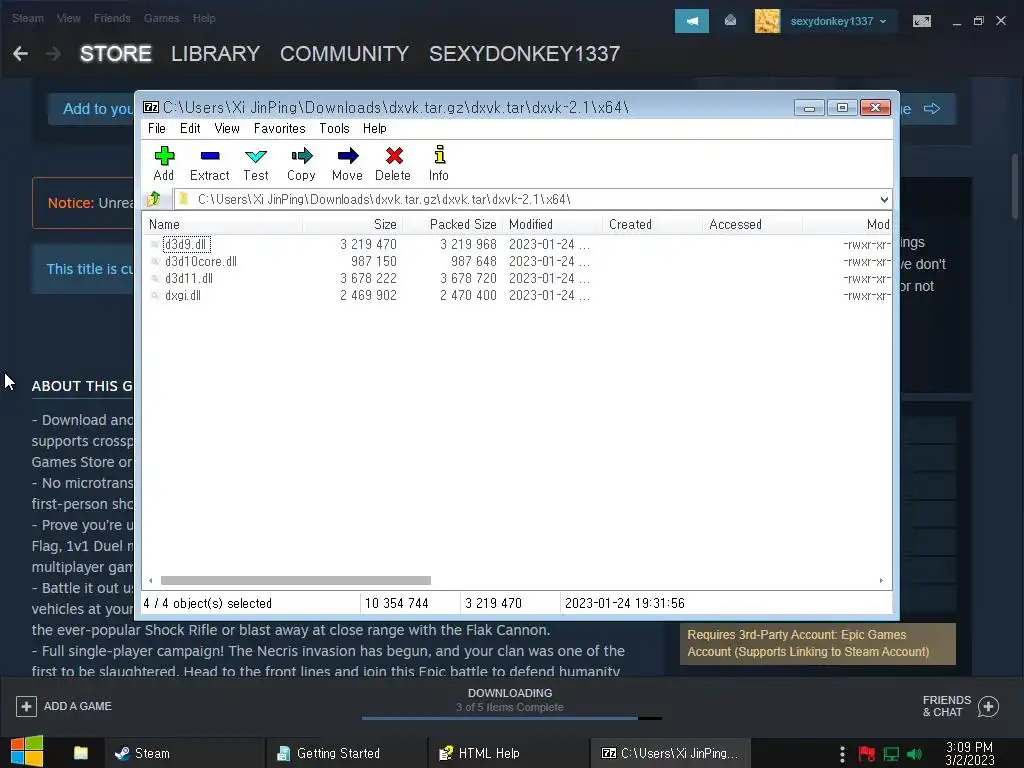This screenshot has height=768, width=1024.
Task: Open the Info toolbar icon
Action: pyautogui.click(x=440, y=155)
